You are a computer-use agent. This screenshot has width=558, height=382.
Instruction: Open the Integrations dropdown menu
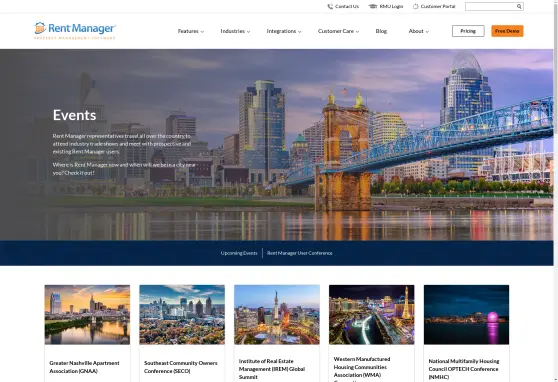pyautogui.click(x=284, y=31)
